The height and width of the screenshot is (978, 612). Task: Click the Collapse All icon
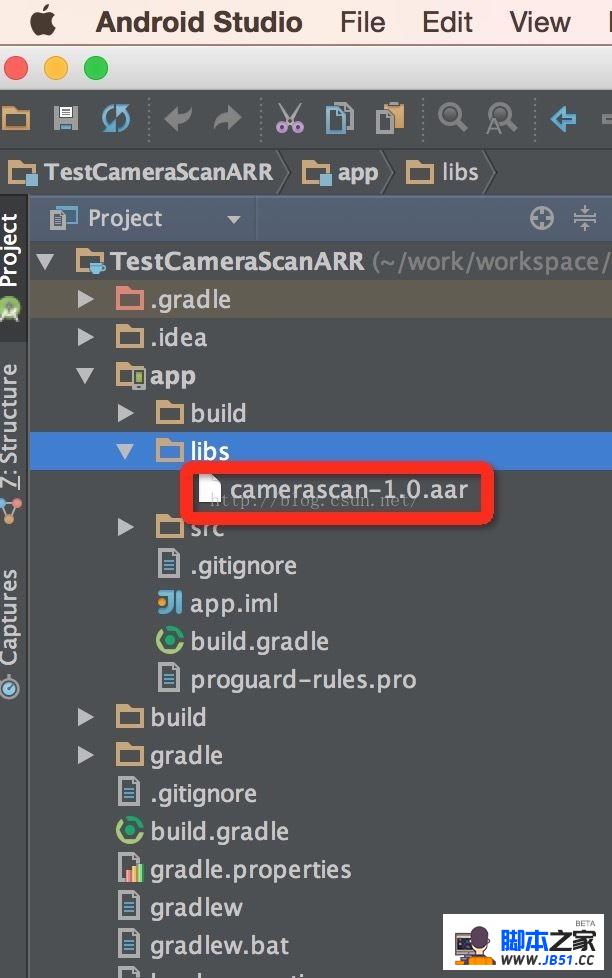point(585,218)
